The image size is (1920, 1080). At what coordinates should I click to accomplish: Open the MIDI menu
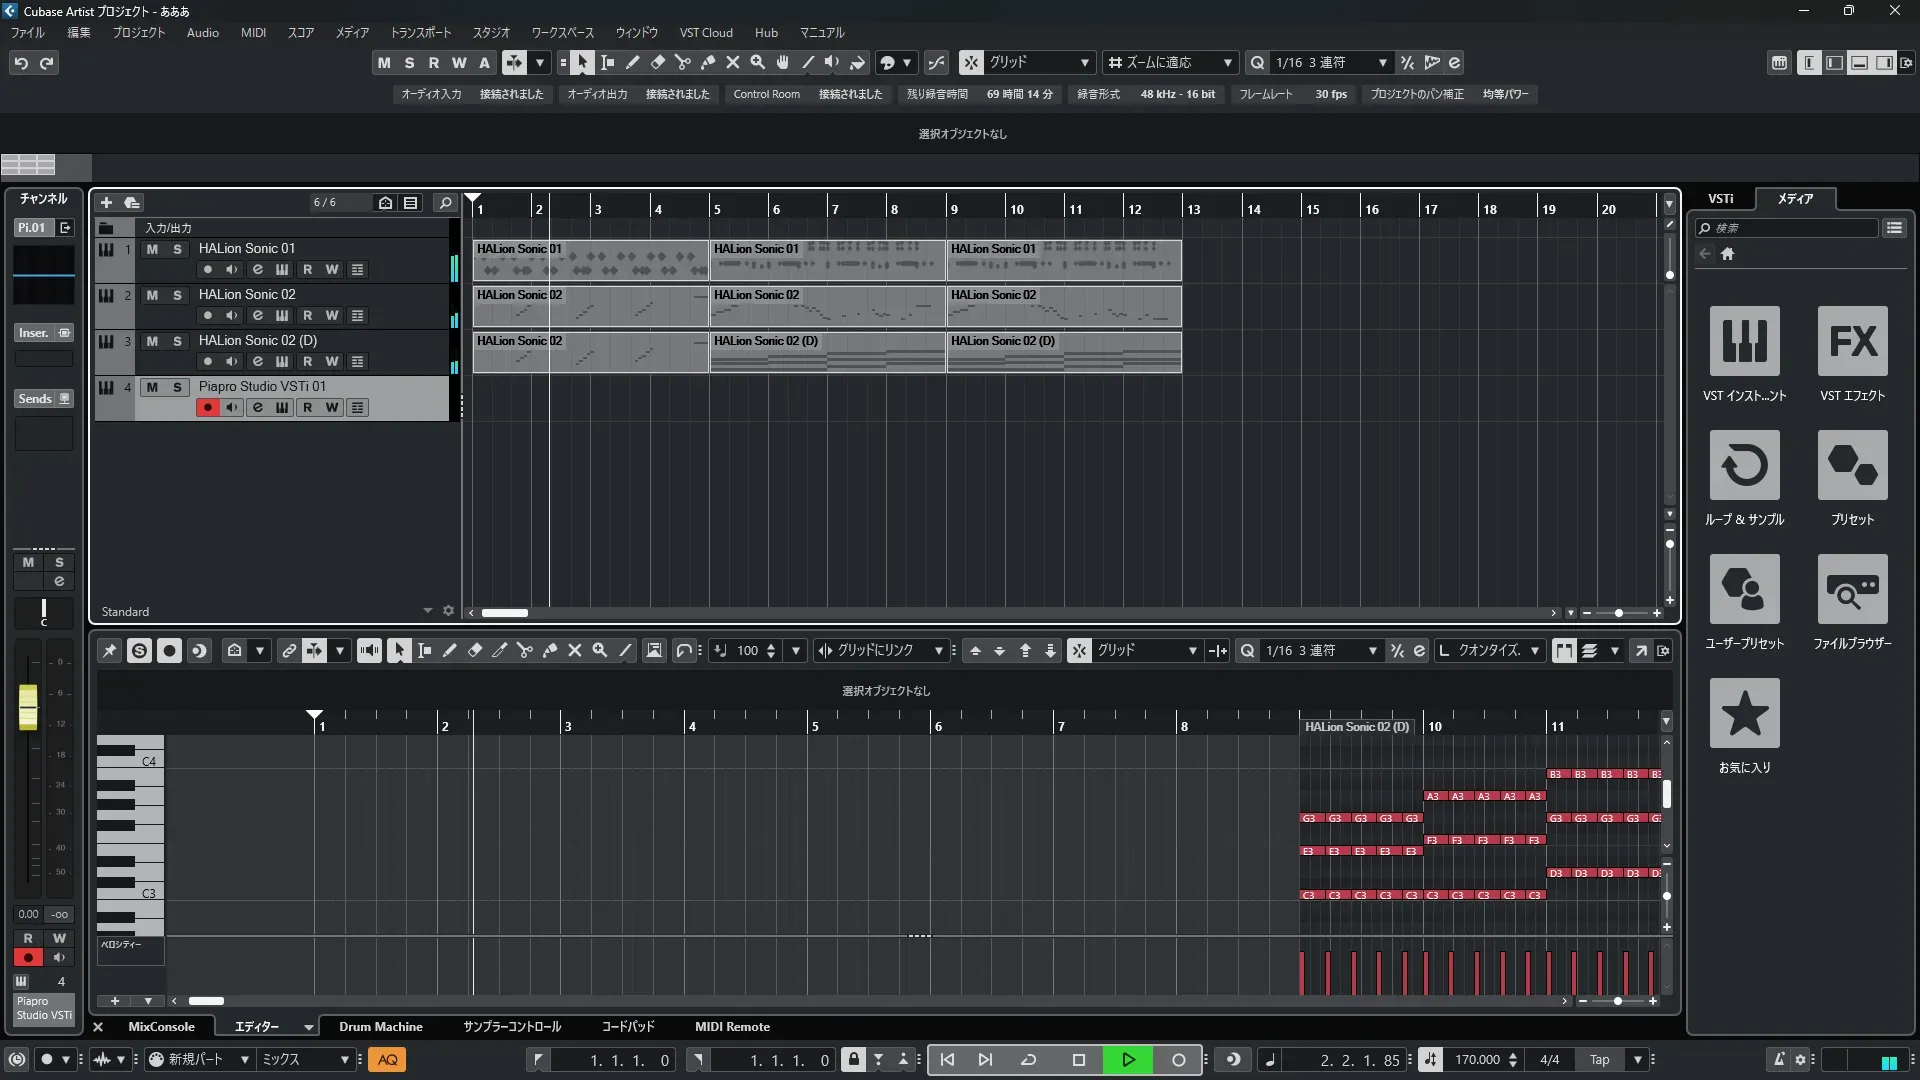coord(253,33)
